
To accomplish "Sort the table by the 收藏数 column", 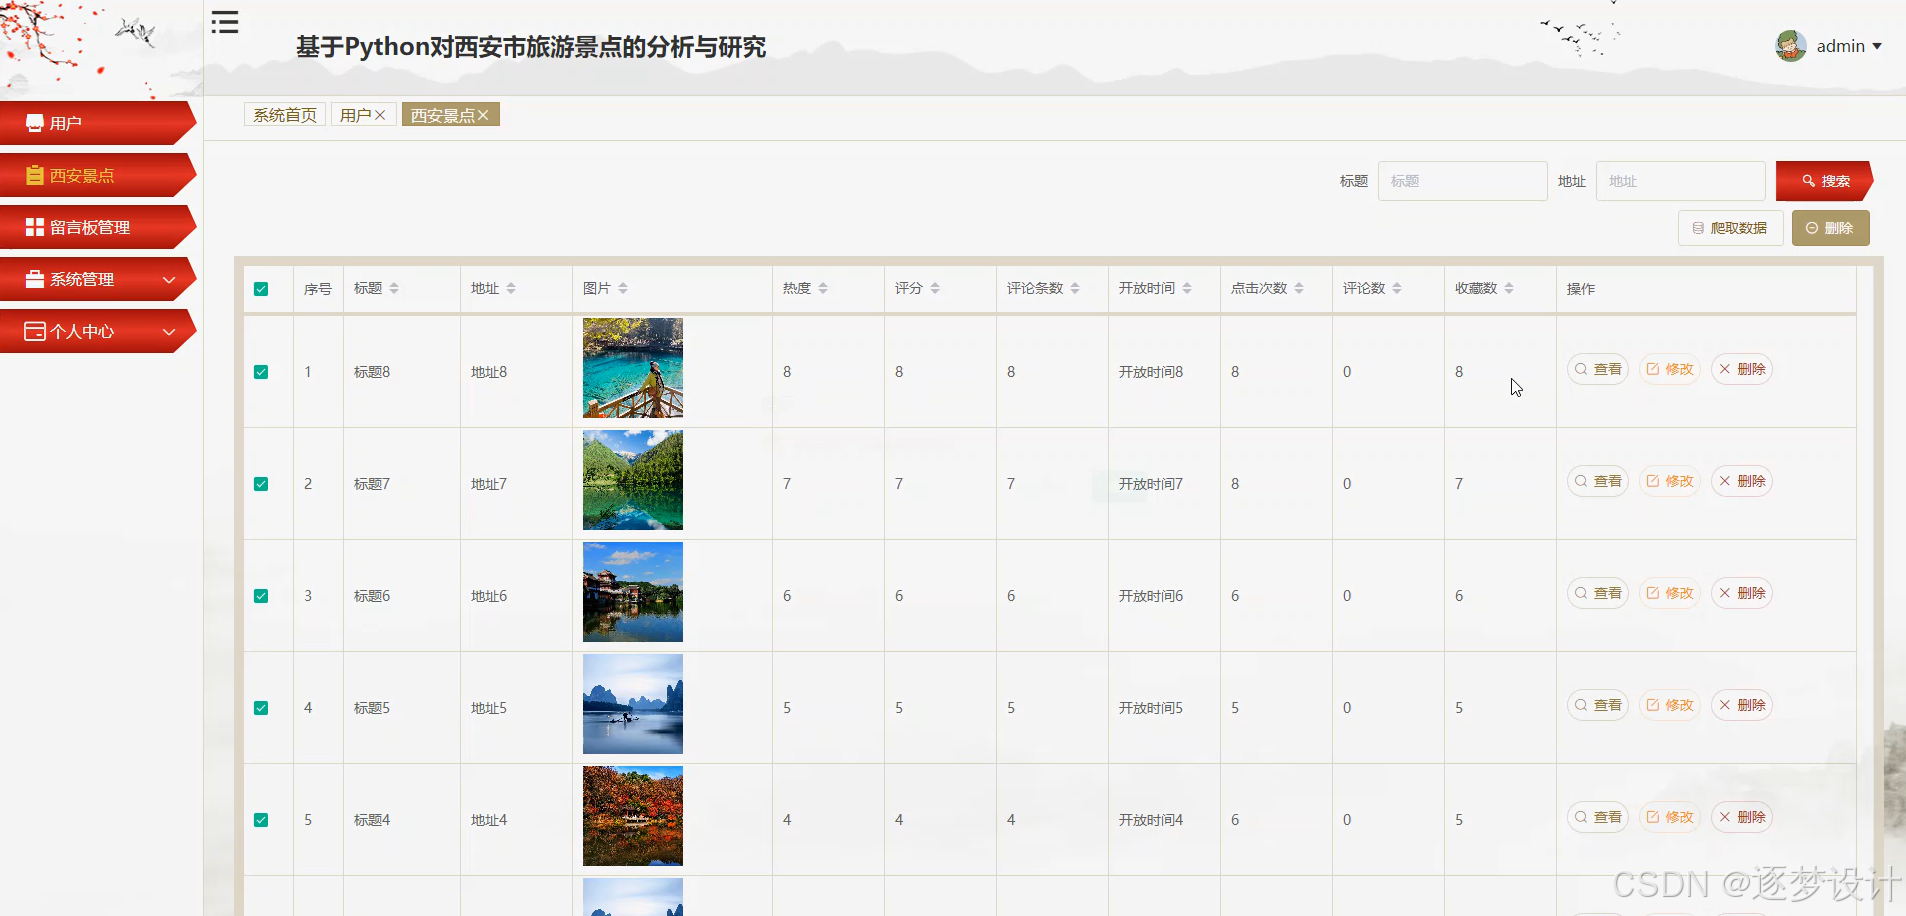I will click(1509, 288).
